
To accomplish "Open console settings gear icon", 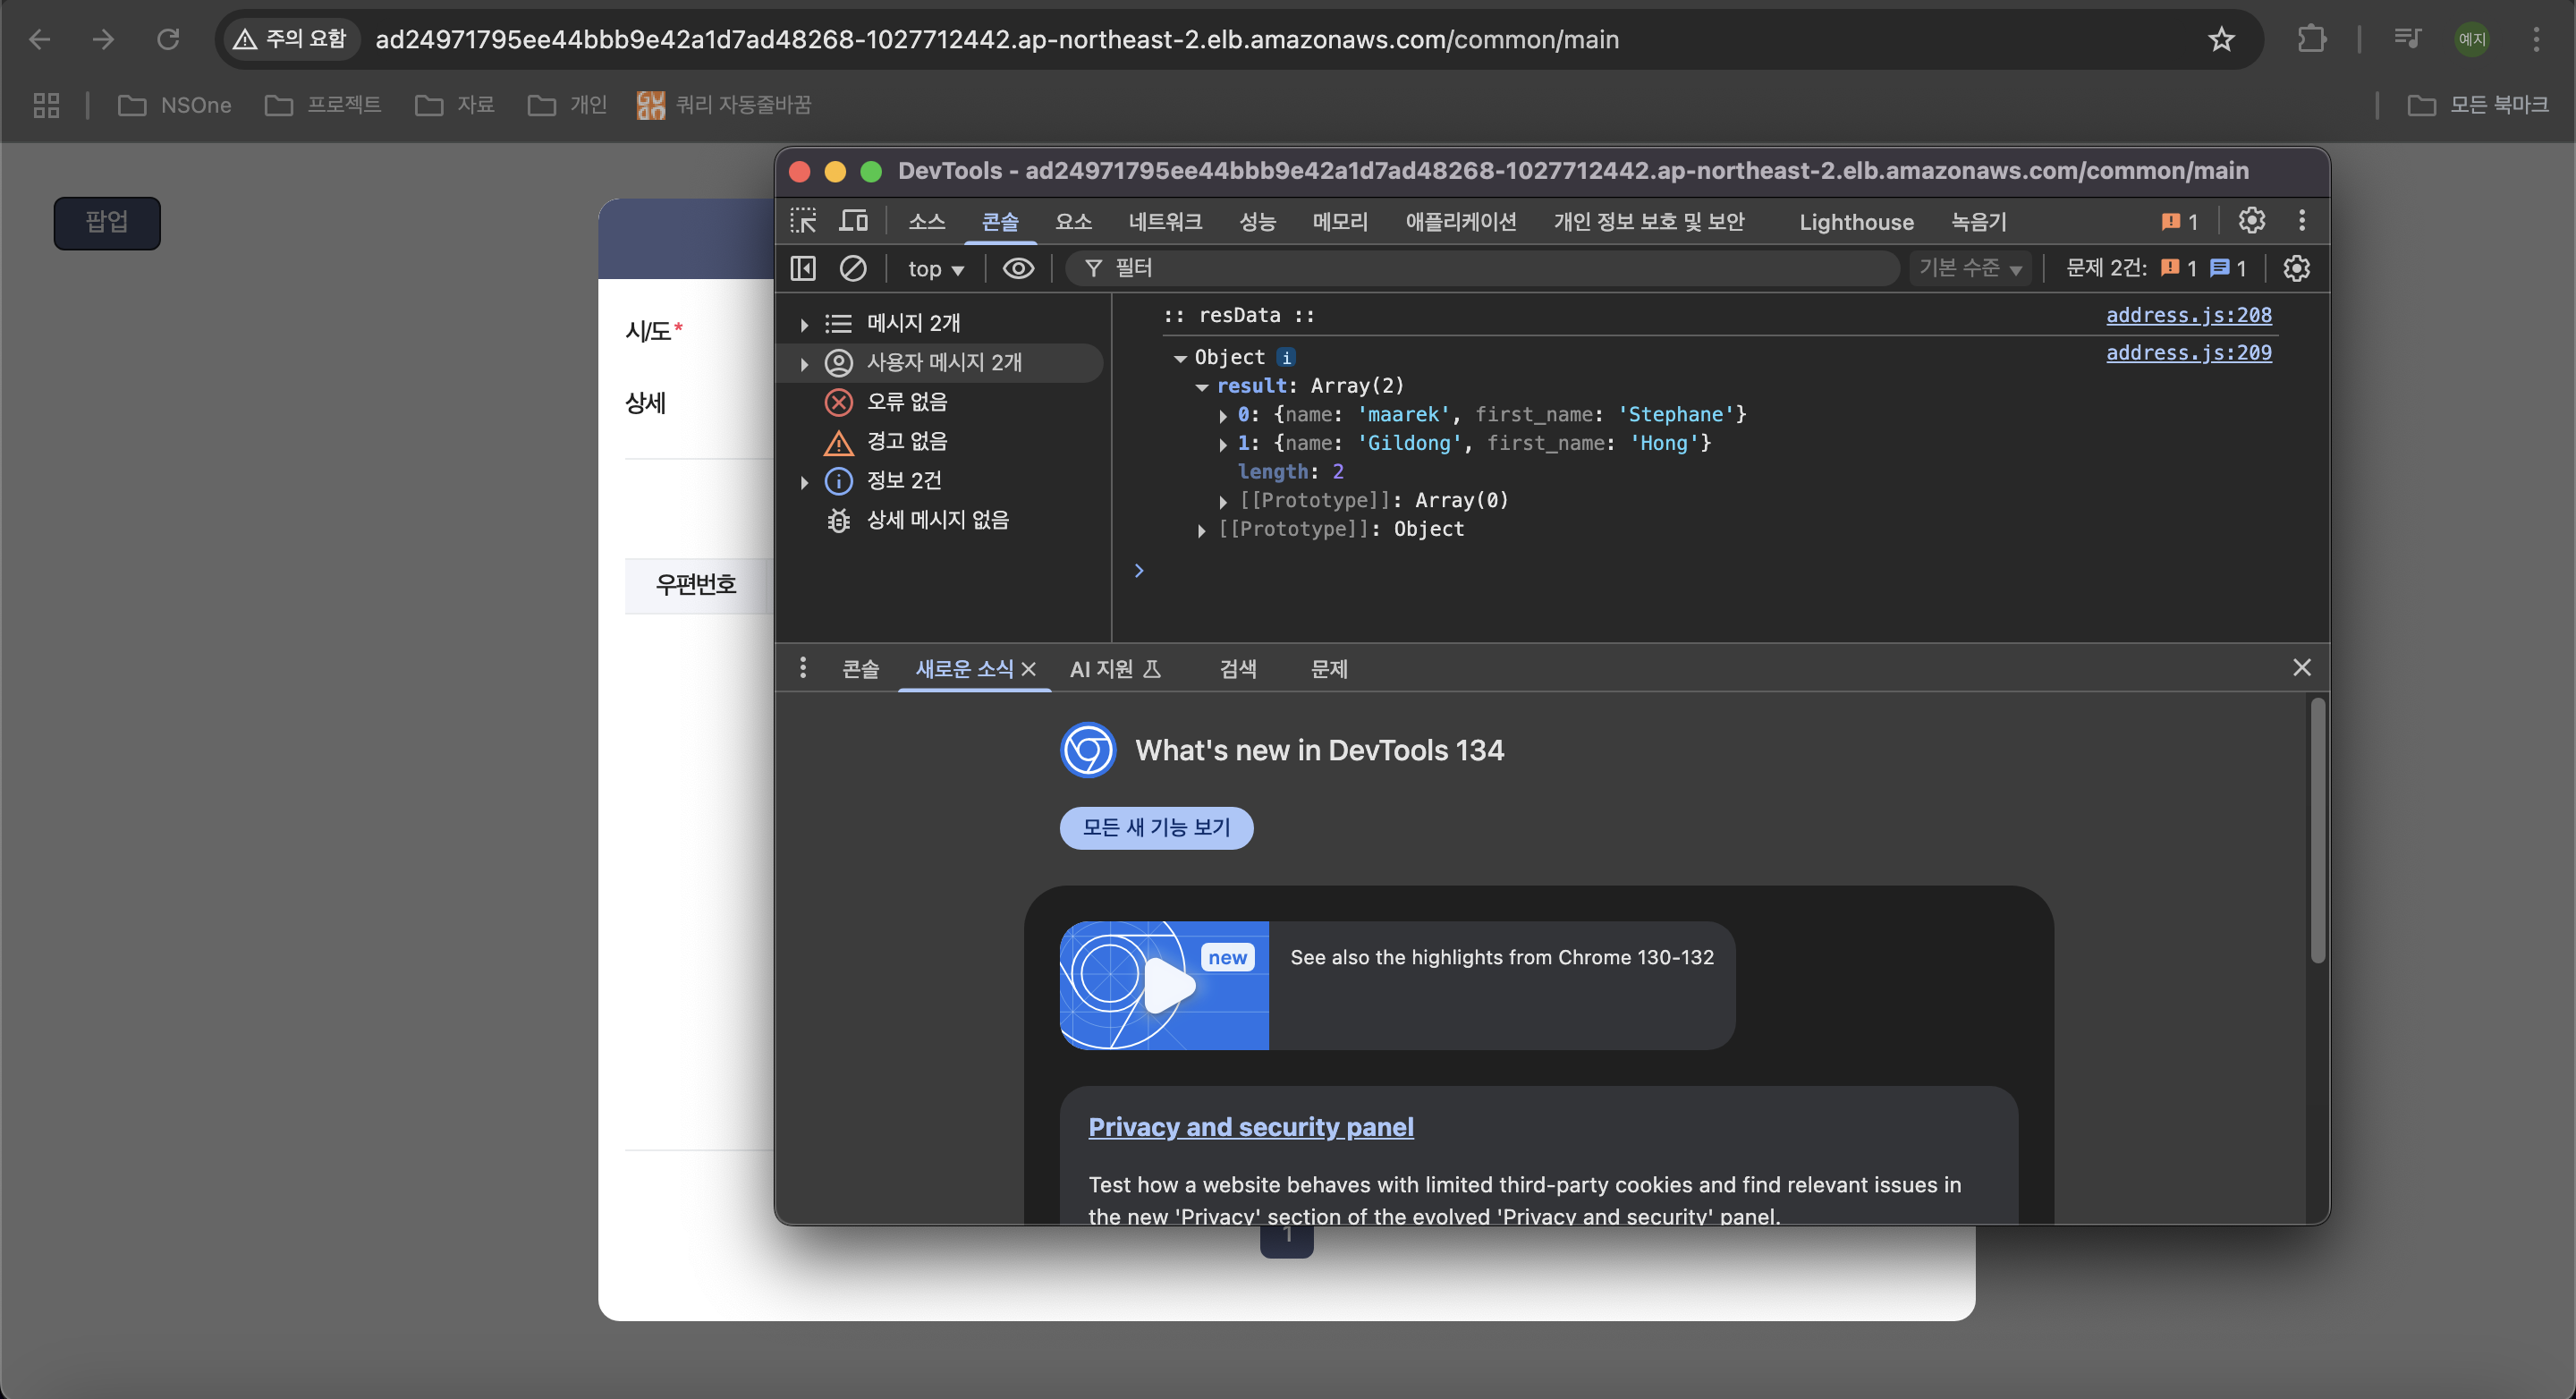I will [x=2296, y=268].
